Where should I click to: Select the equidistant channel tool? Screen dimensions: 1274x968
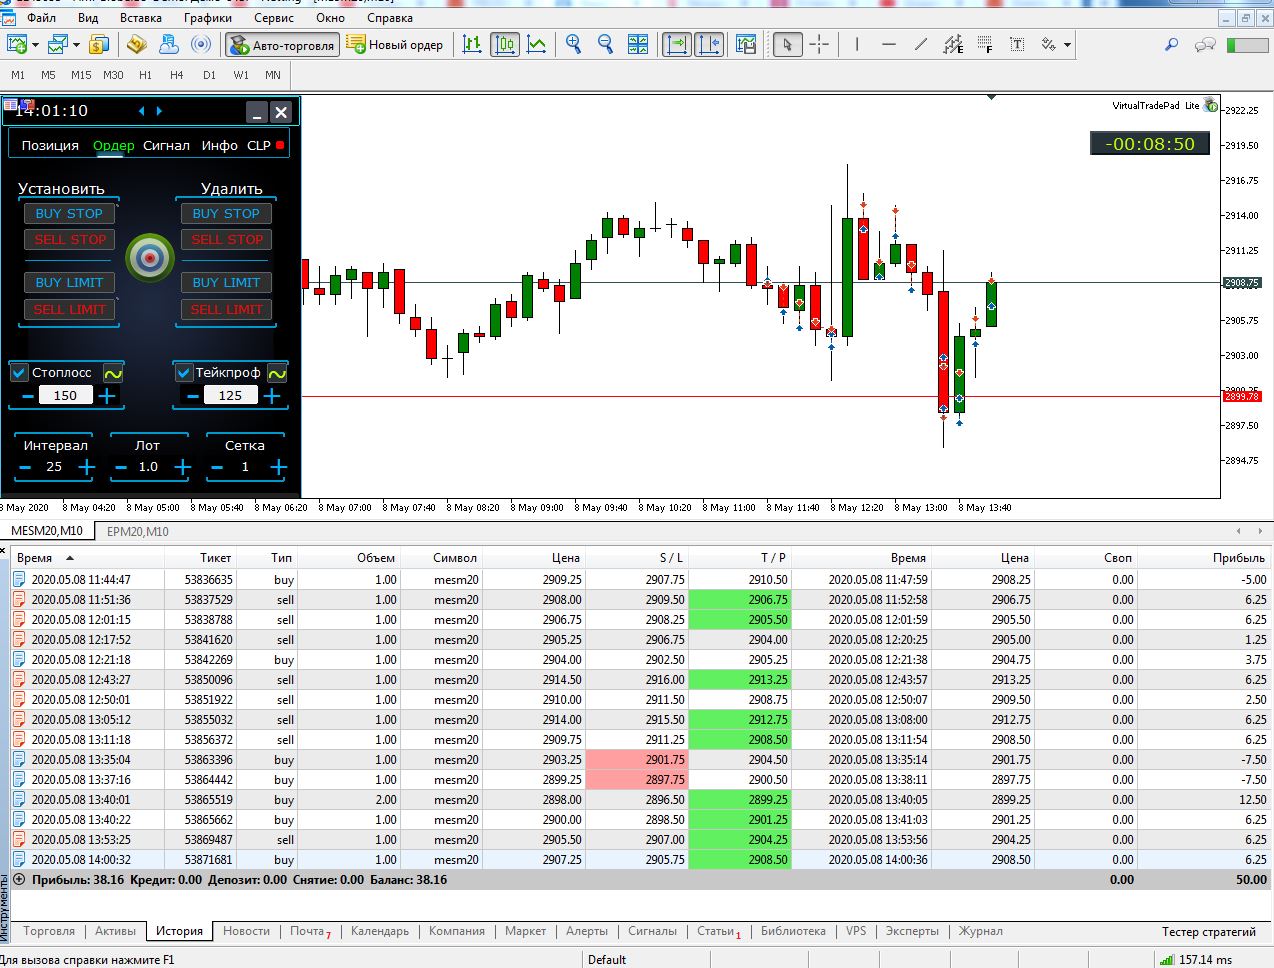[x=953, y=44]
